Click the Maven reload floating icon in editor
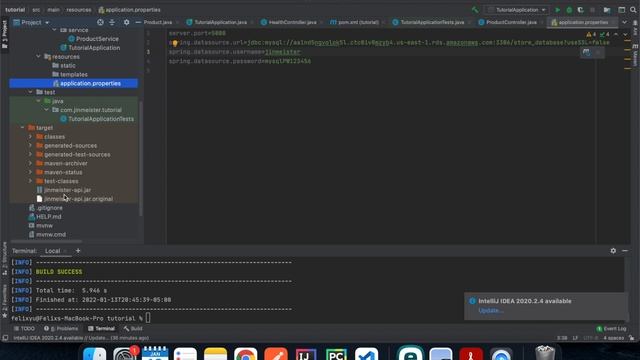This screenshot has height=360, width=640. tap(587, 52)
